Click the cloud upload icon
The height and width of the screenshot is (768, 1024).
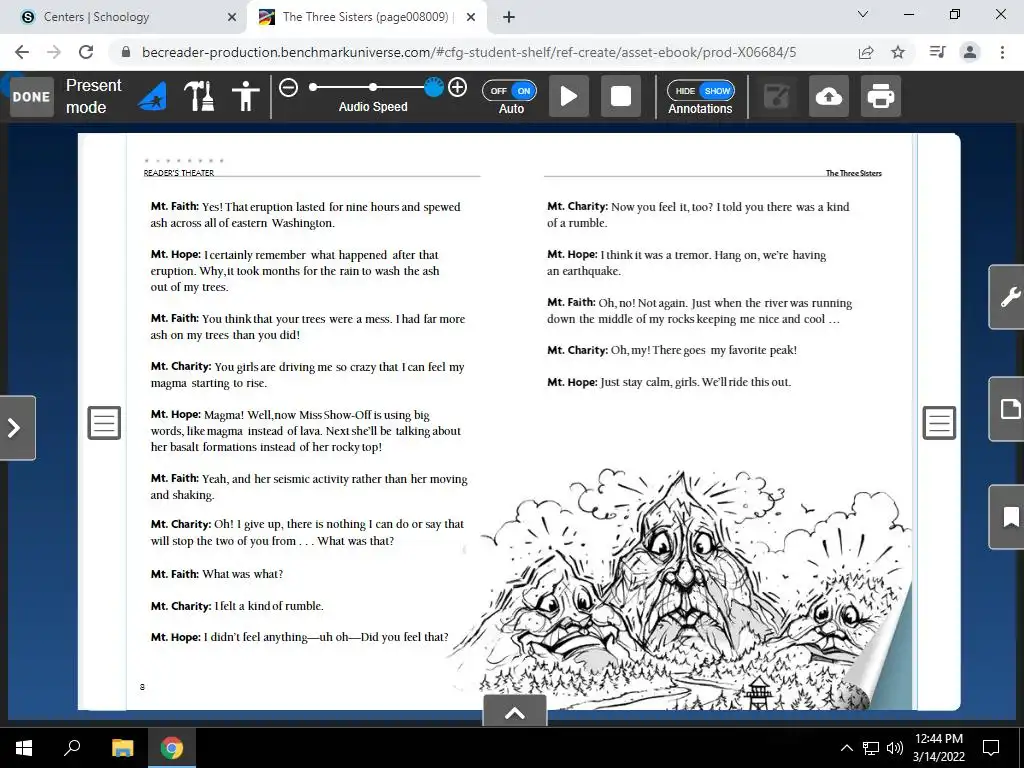pos(829,97)
